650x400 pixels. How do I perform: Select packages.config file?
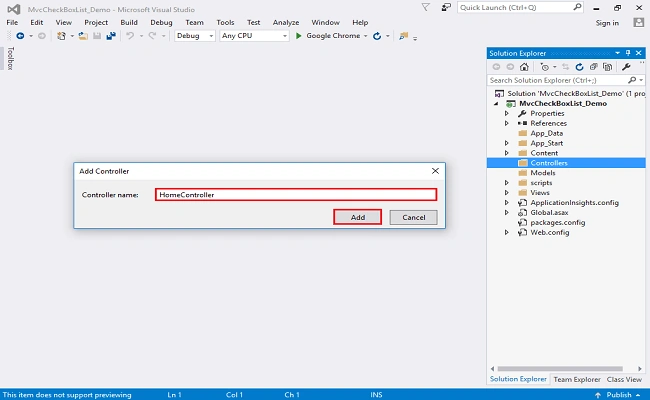pos(558,223)
